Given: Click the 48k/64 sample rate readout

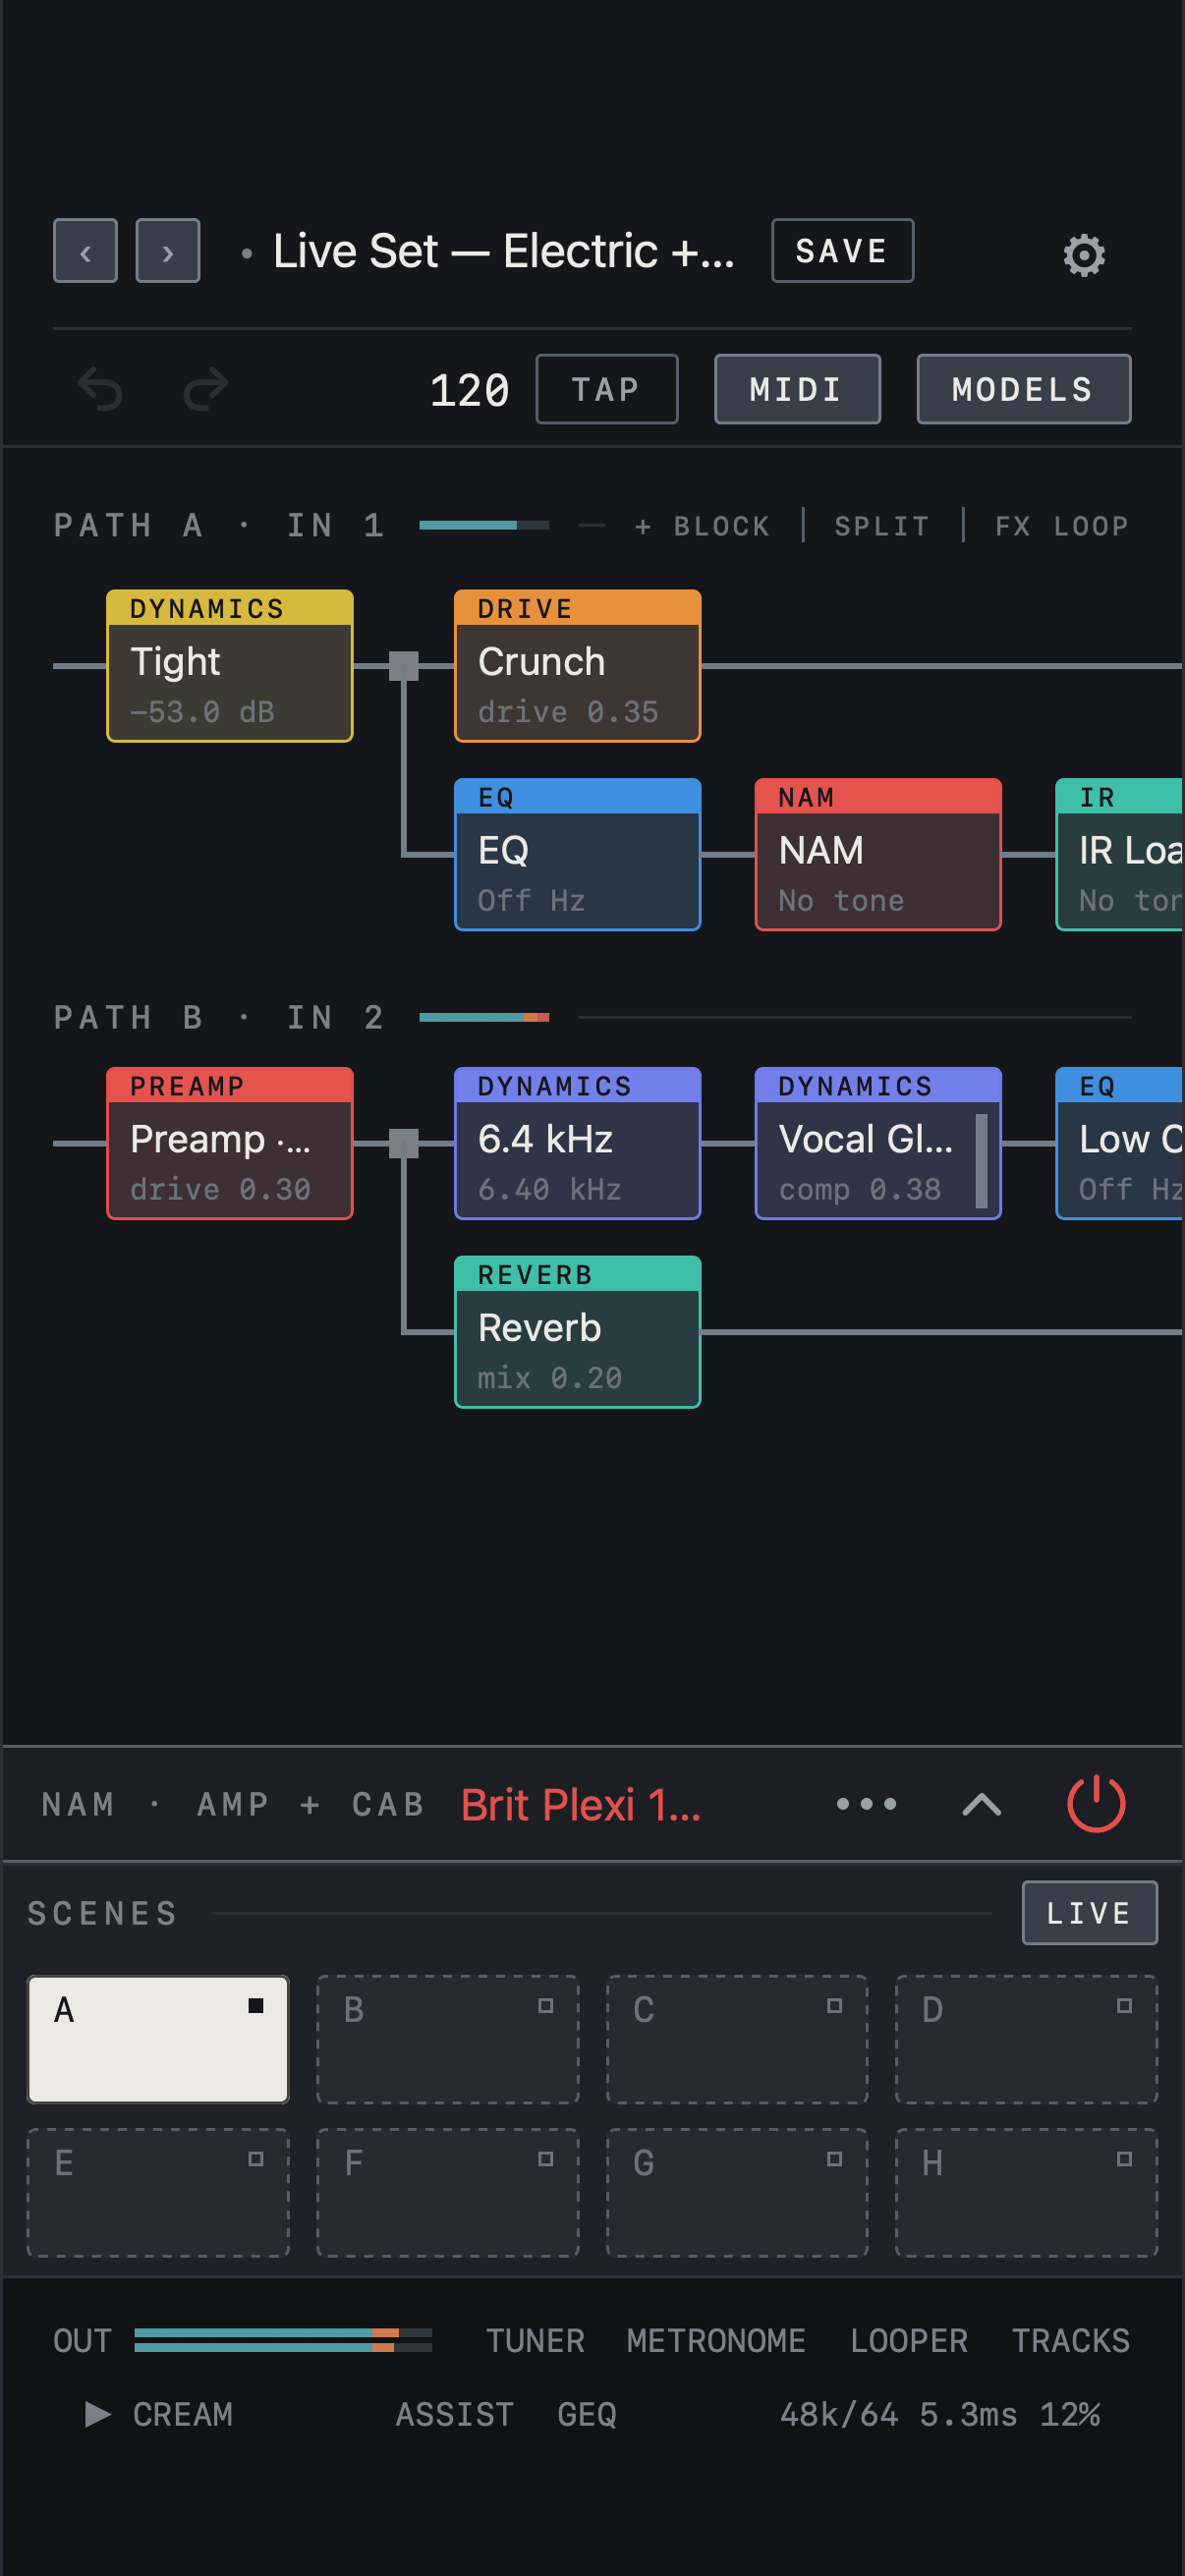Looking at the screenshot, I should (839, 2414).
